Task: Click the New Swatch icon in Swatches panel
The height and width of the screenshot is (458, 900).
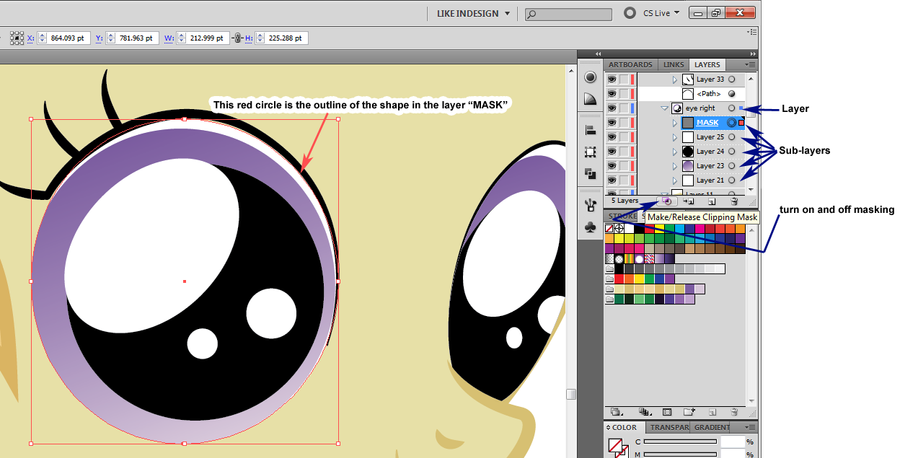Action: (712, 412)
